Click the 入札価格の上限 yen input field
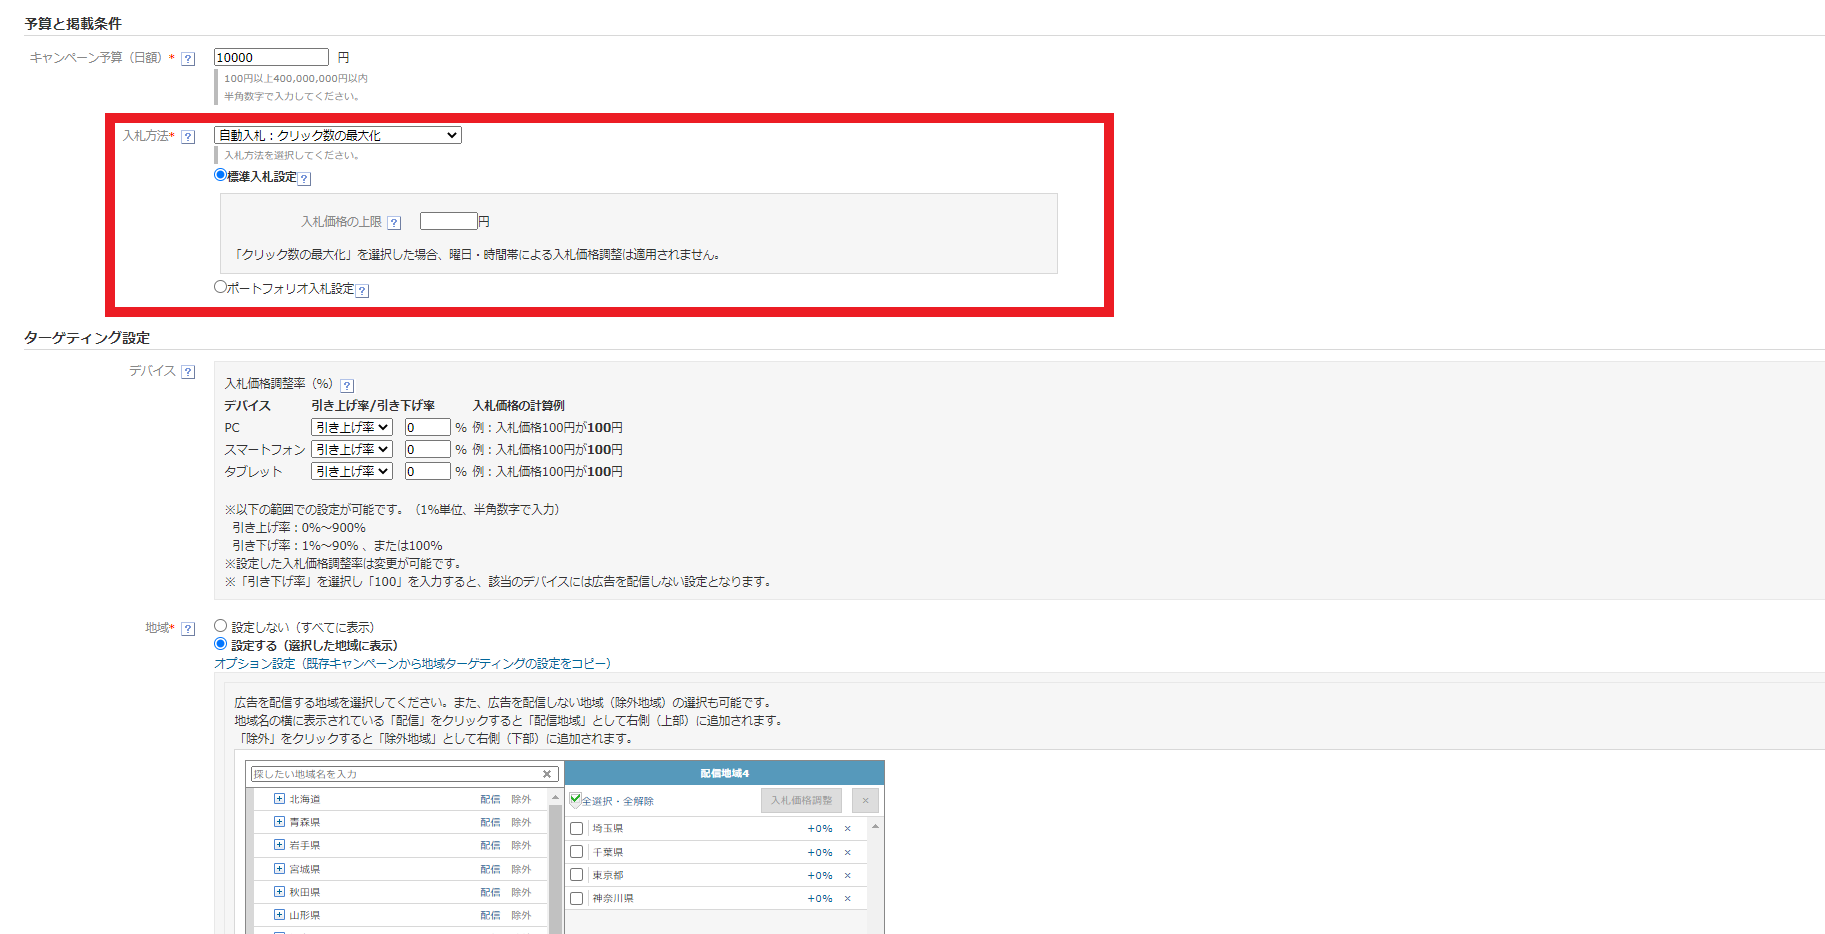The width and height of the screenshot is (1825, 934). 448,222
